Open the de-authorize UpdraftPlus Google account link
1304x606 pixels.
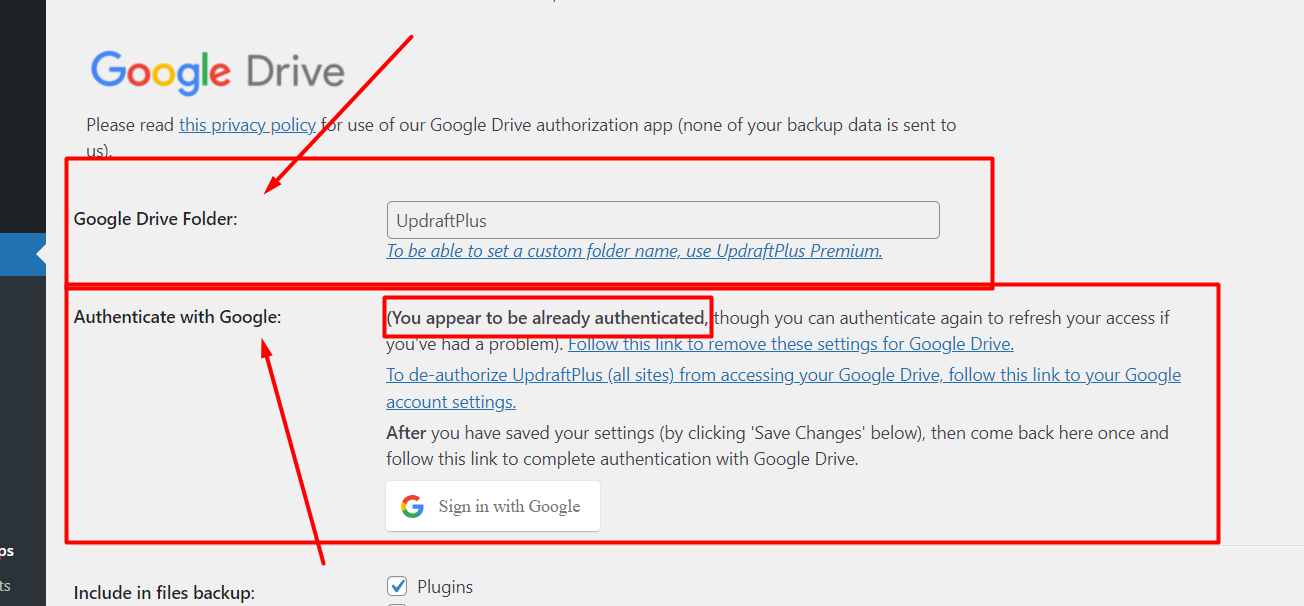click(784, 388)
